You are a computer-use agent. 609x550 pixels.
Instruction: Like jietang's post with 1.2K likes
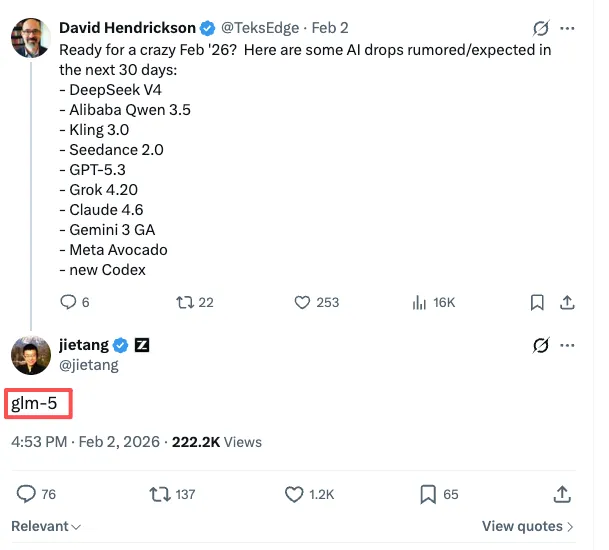(x=294, y=493)
